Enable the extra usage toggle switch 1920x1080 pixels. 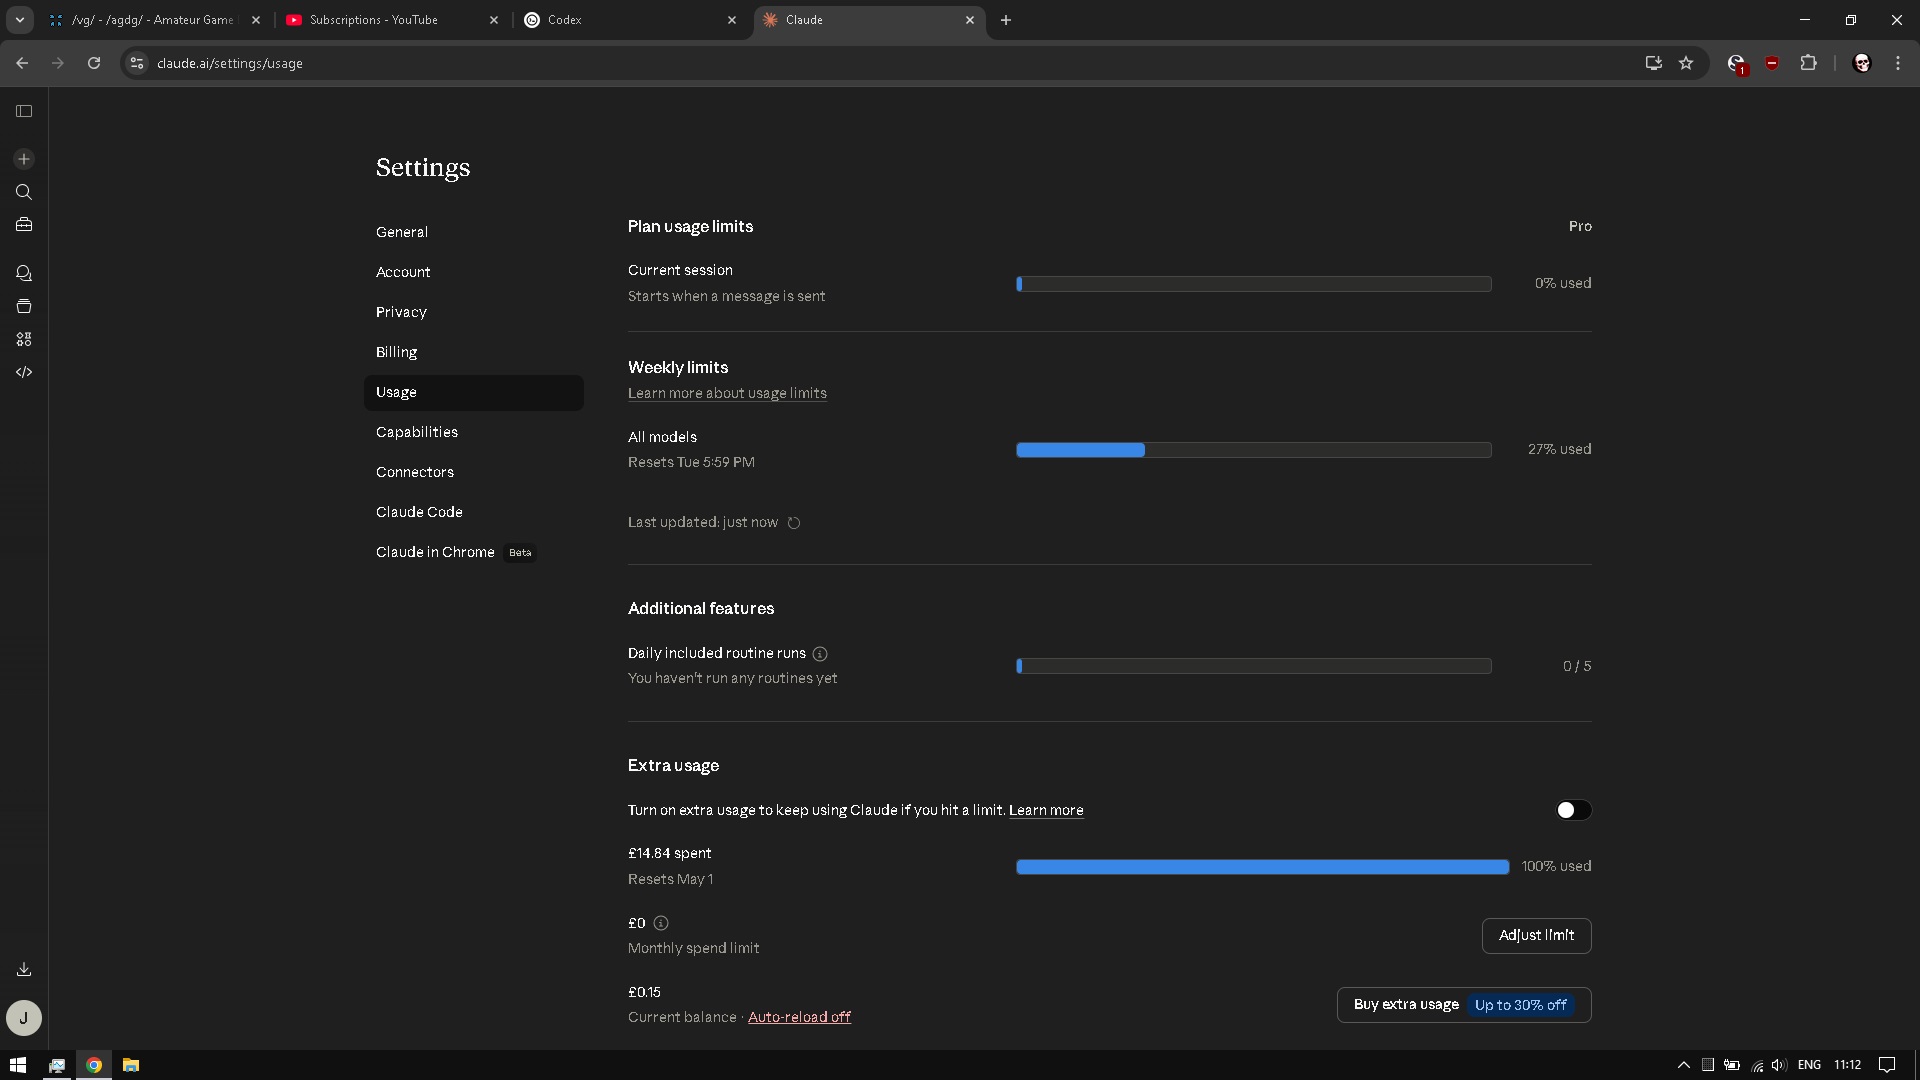coord(1573,810)
